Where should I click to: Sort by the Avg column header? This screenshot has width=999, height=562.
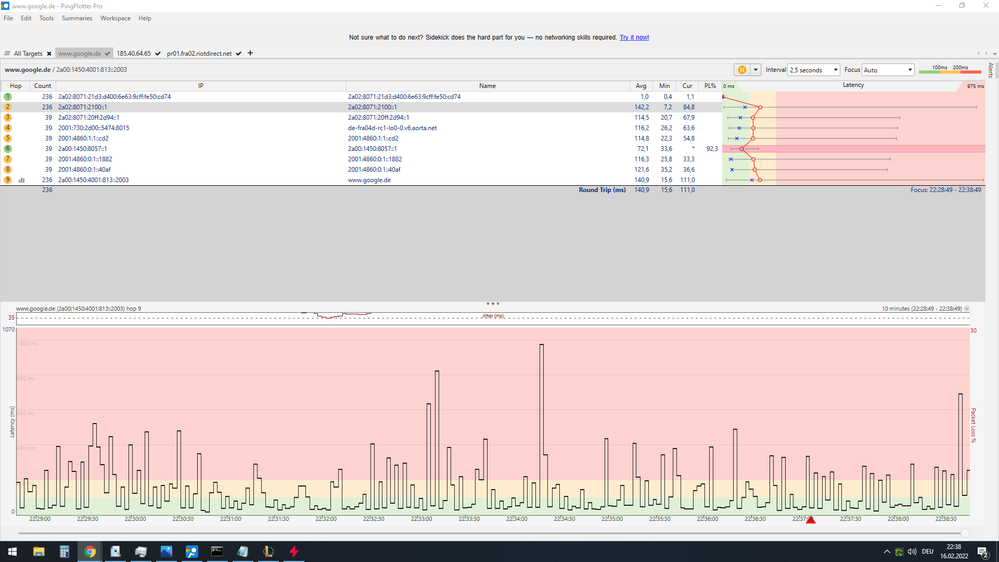(x=641, y=86)
